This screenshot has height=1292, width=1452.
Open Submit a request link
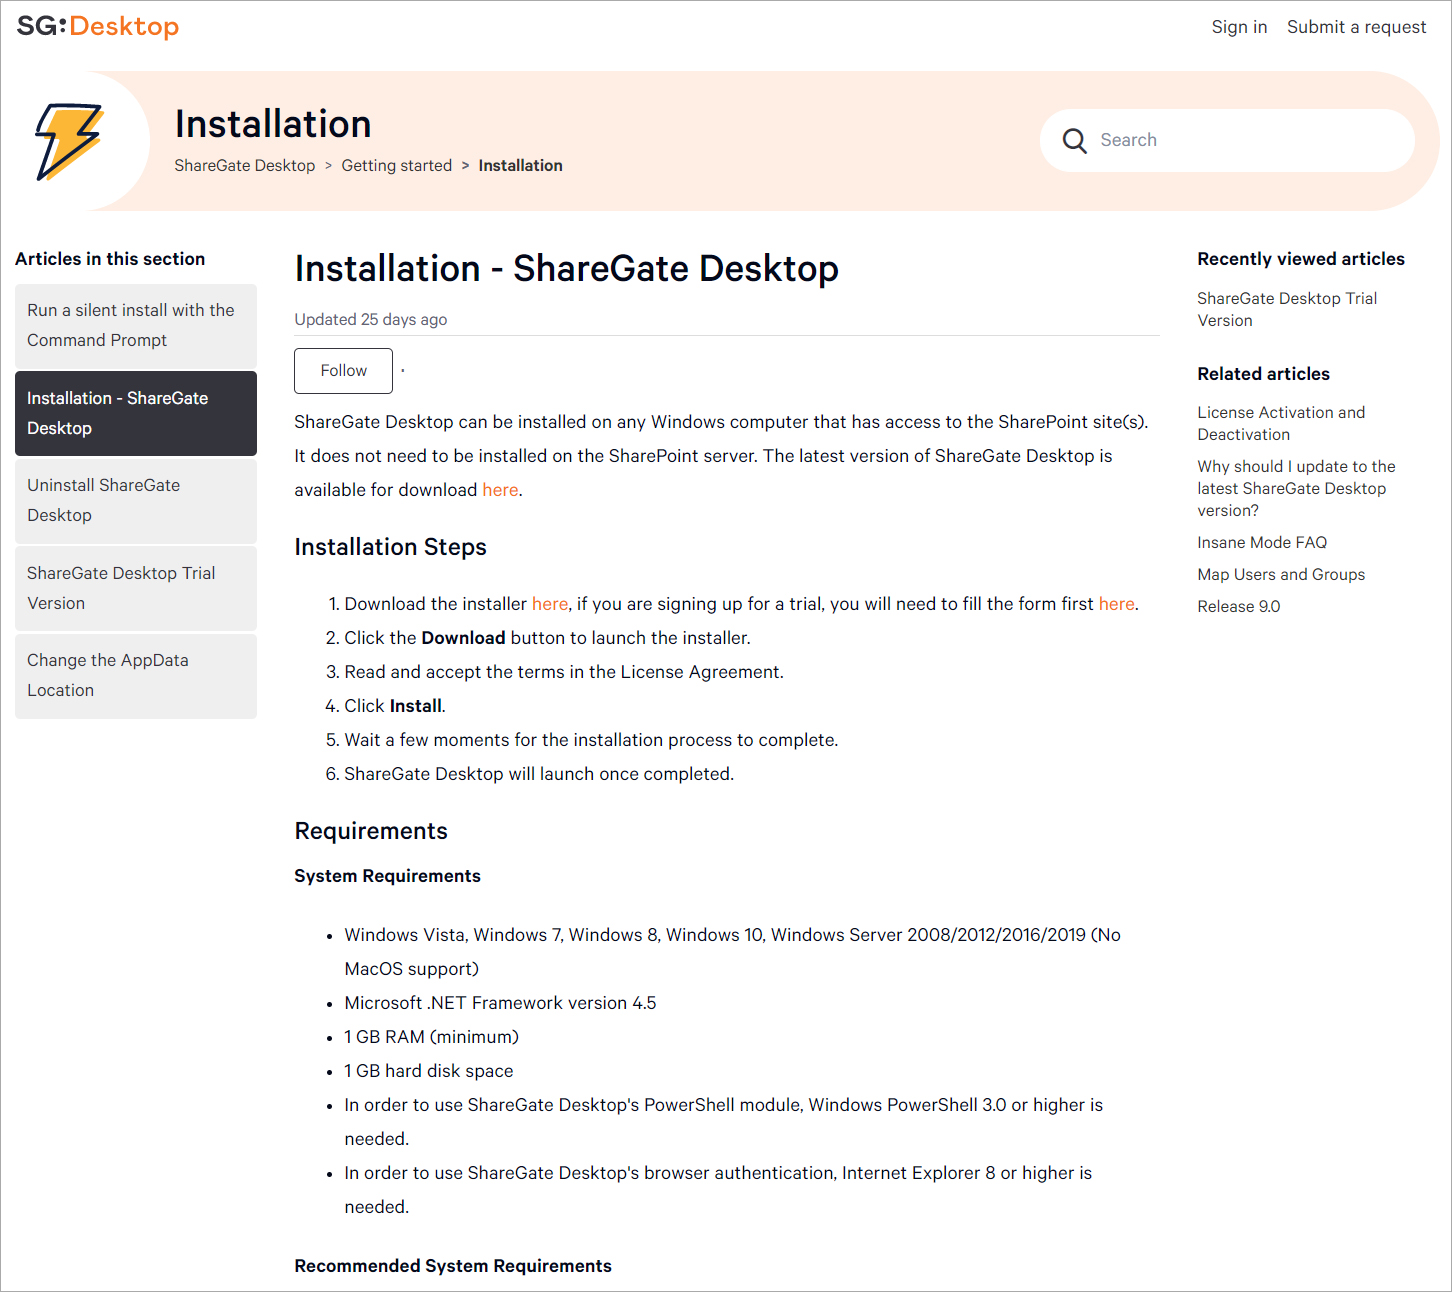pyautogui.click(x=1356, y=27)
